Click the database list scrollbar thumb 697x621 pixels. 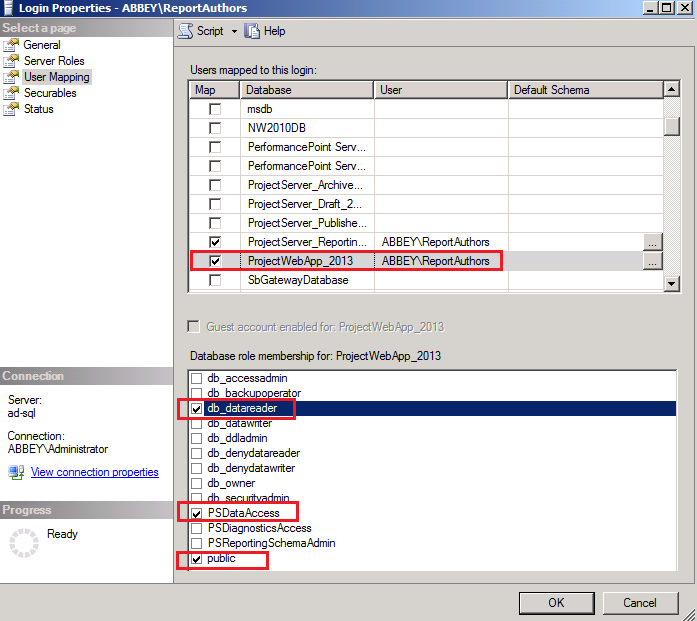click(672, 126)
